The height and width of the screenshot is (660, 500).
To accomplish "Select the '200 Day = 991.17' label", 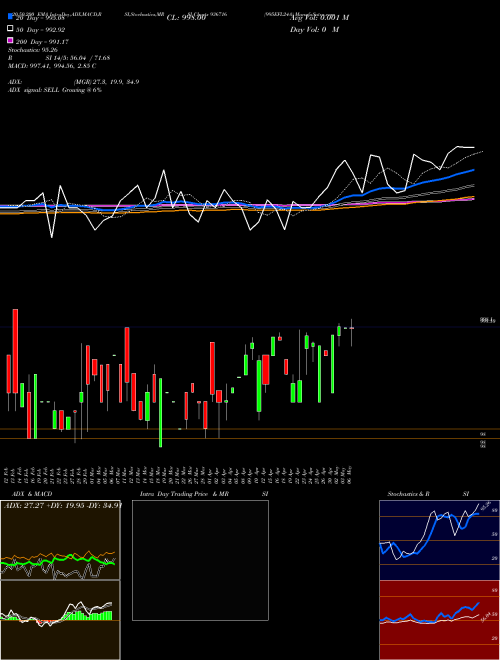I will 43,42.
